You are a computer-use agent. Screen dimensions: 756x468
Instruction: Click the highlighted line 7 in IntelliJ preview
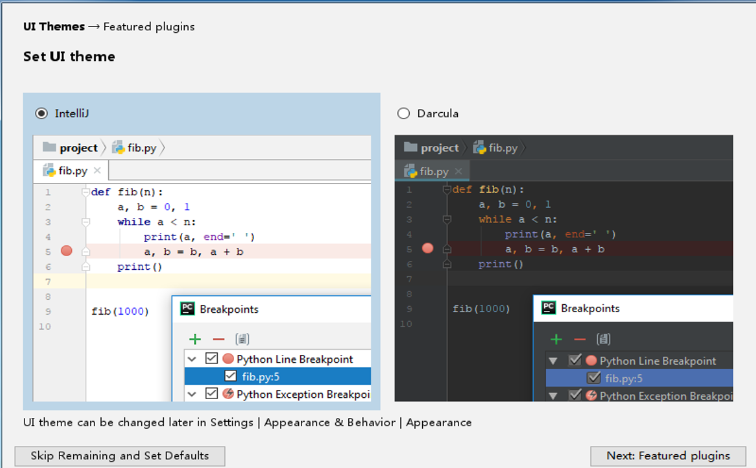(202, 281)
